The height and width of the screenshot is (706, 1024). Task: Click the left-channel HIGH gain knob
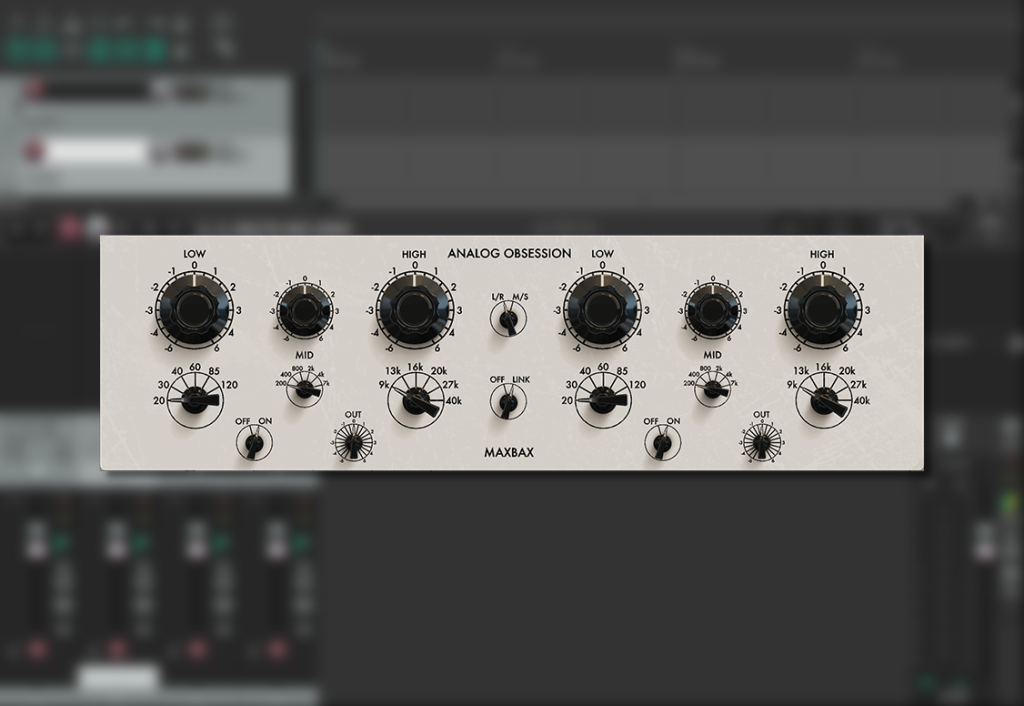point(415,310)
